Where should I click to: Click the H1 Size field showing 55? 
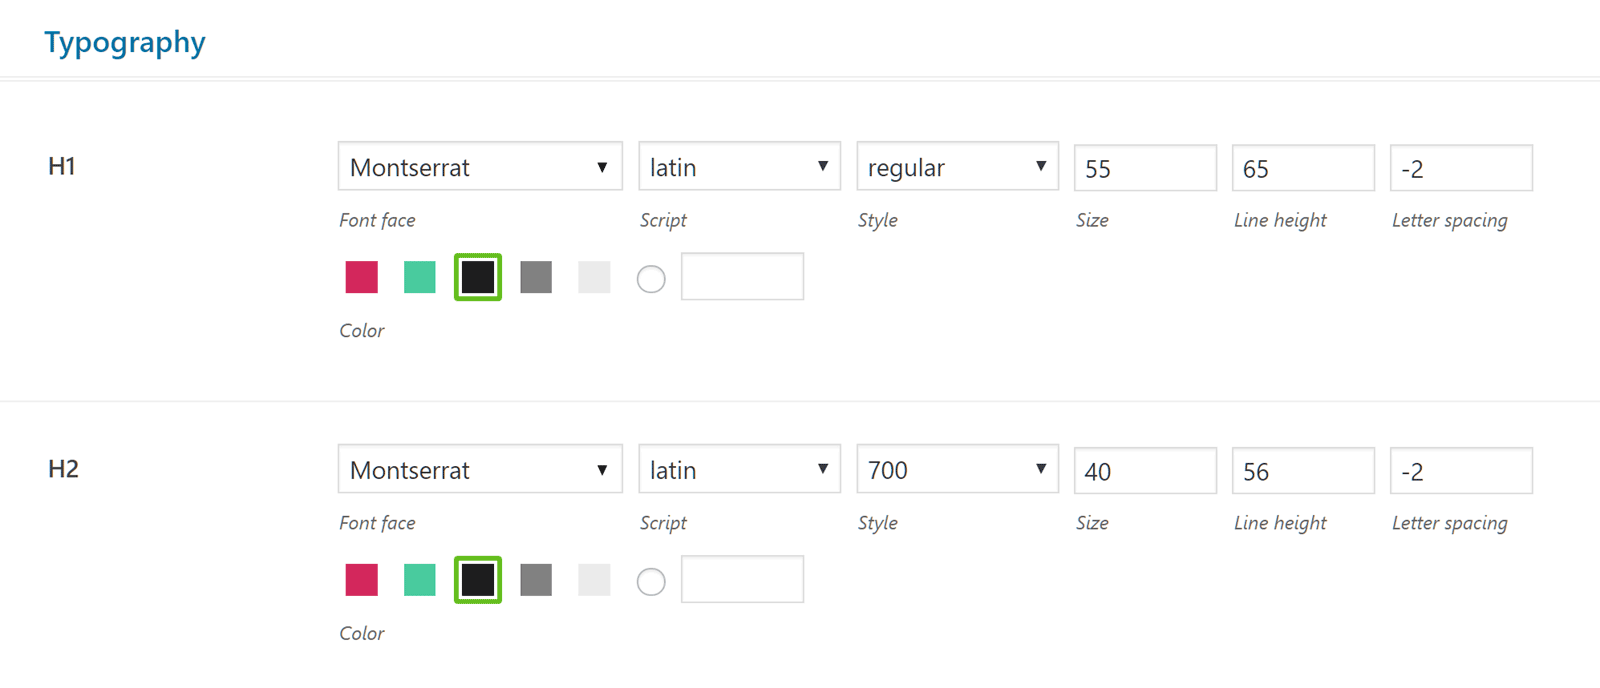click(1145, 168)
